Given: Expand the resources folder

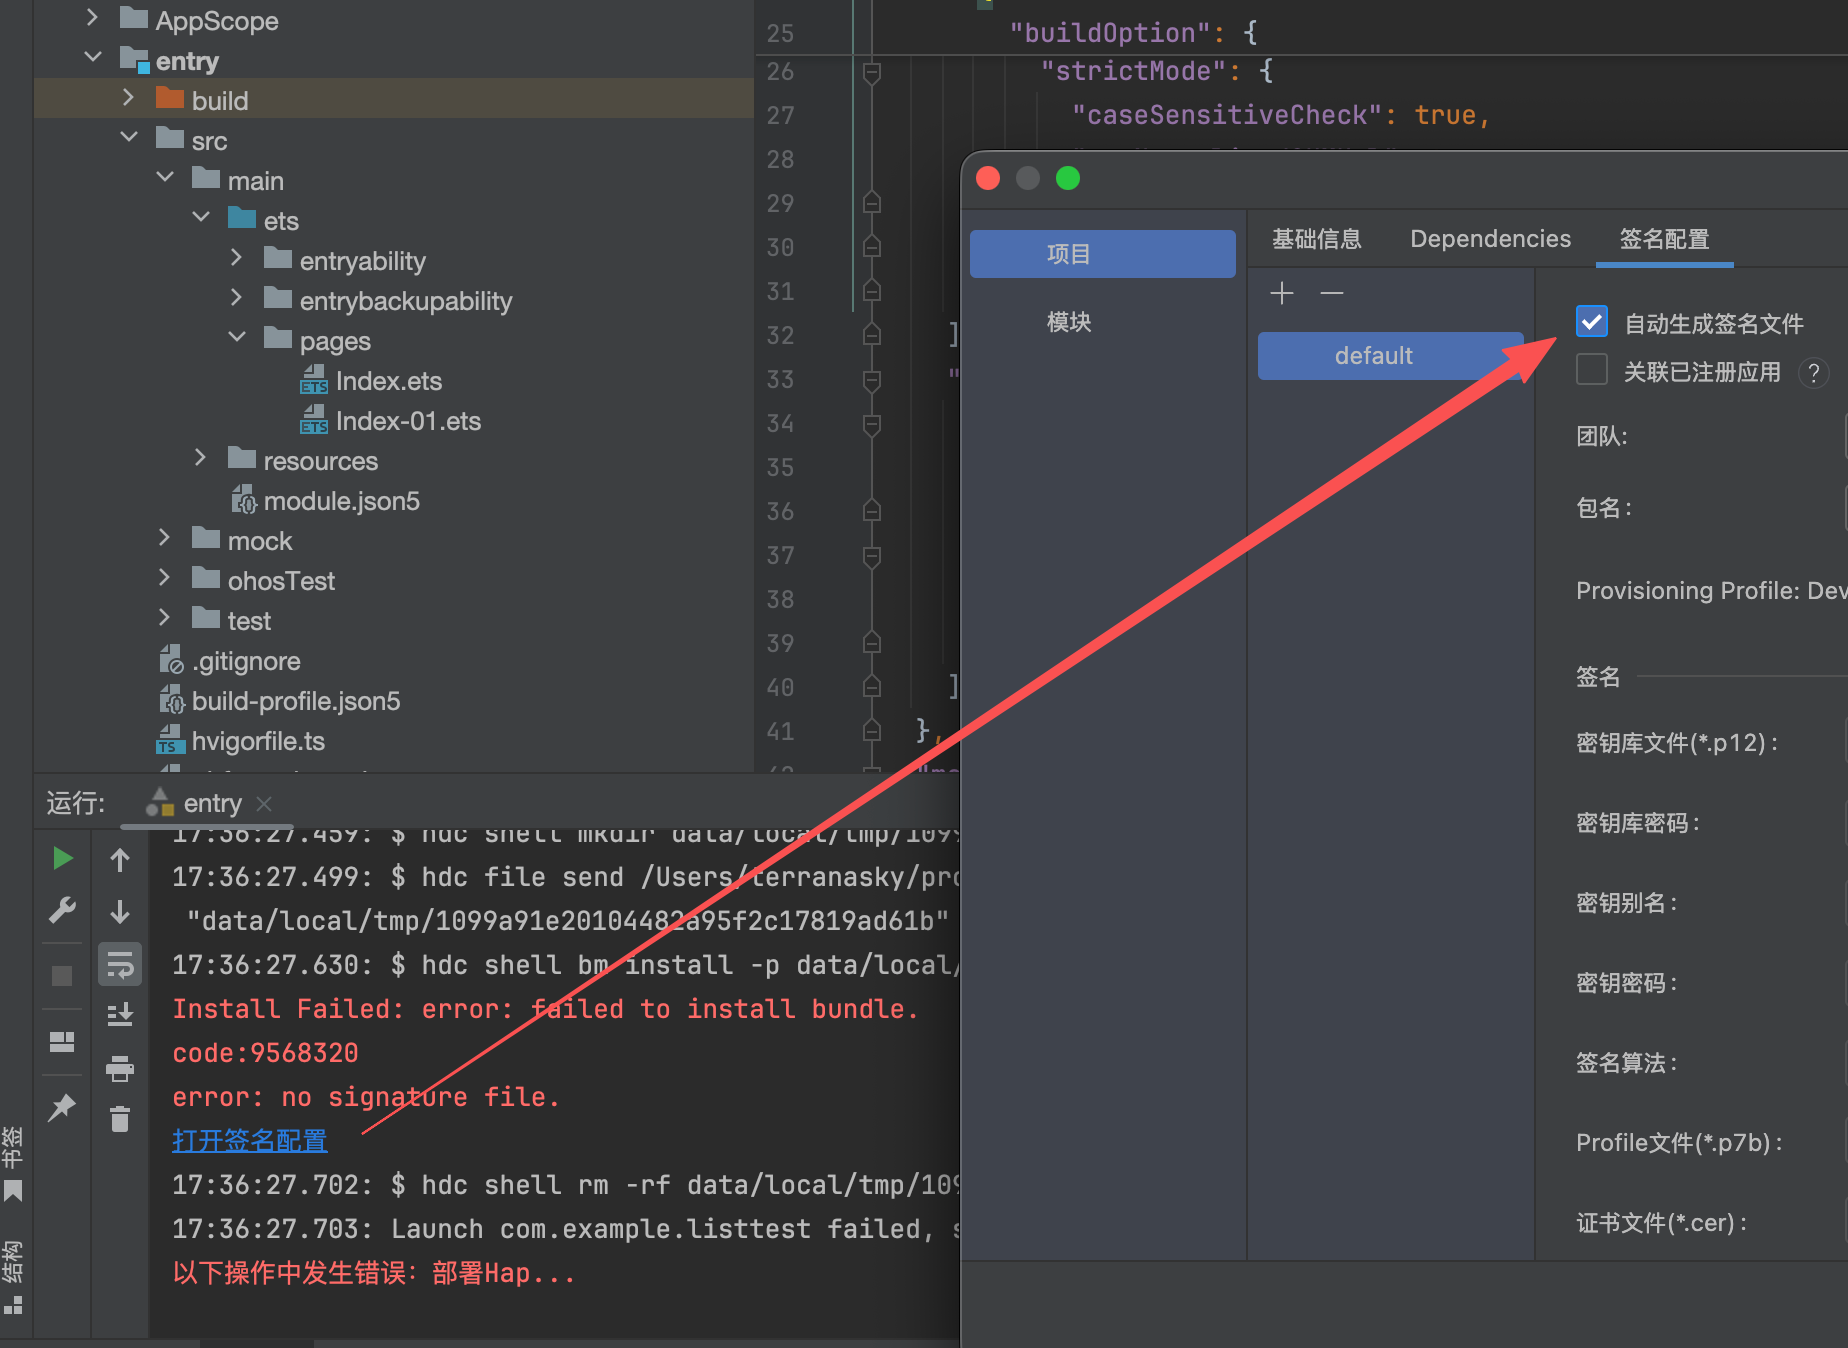Looking at the screenshot, I should pyautogui.click(x=200, y=458).
